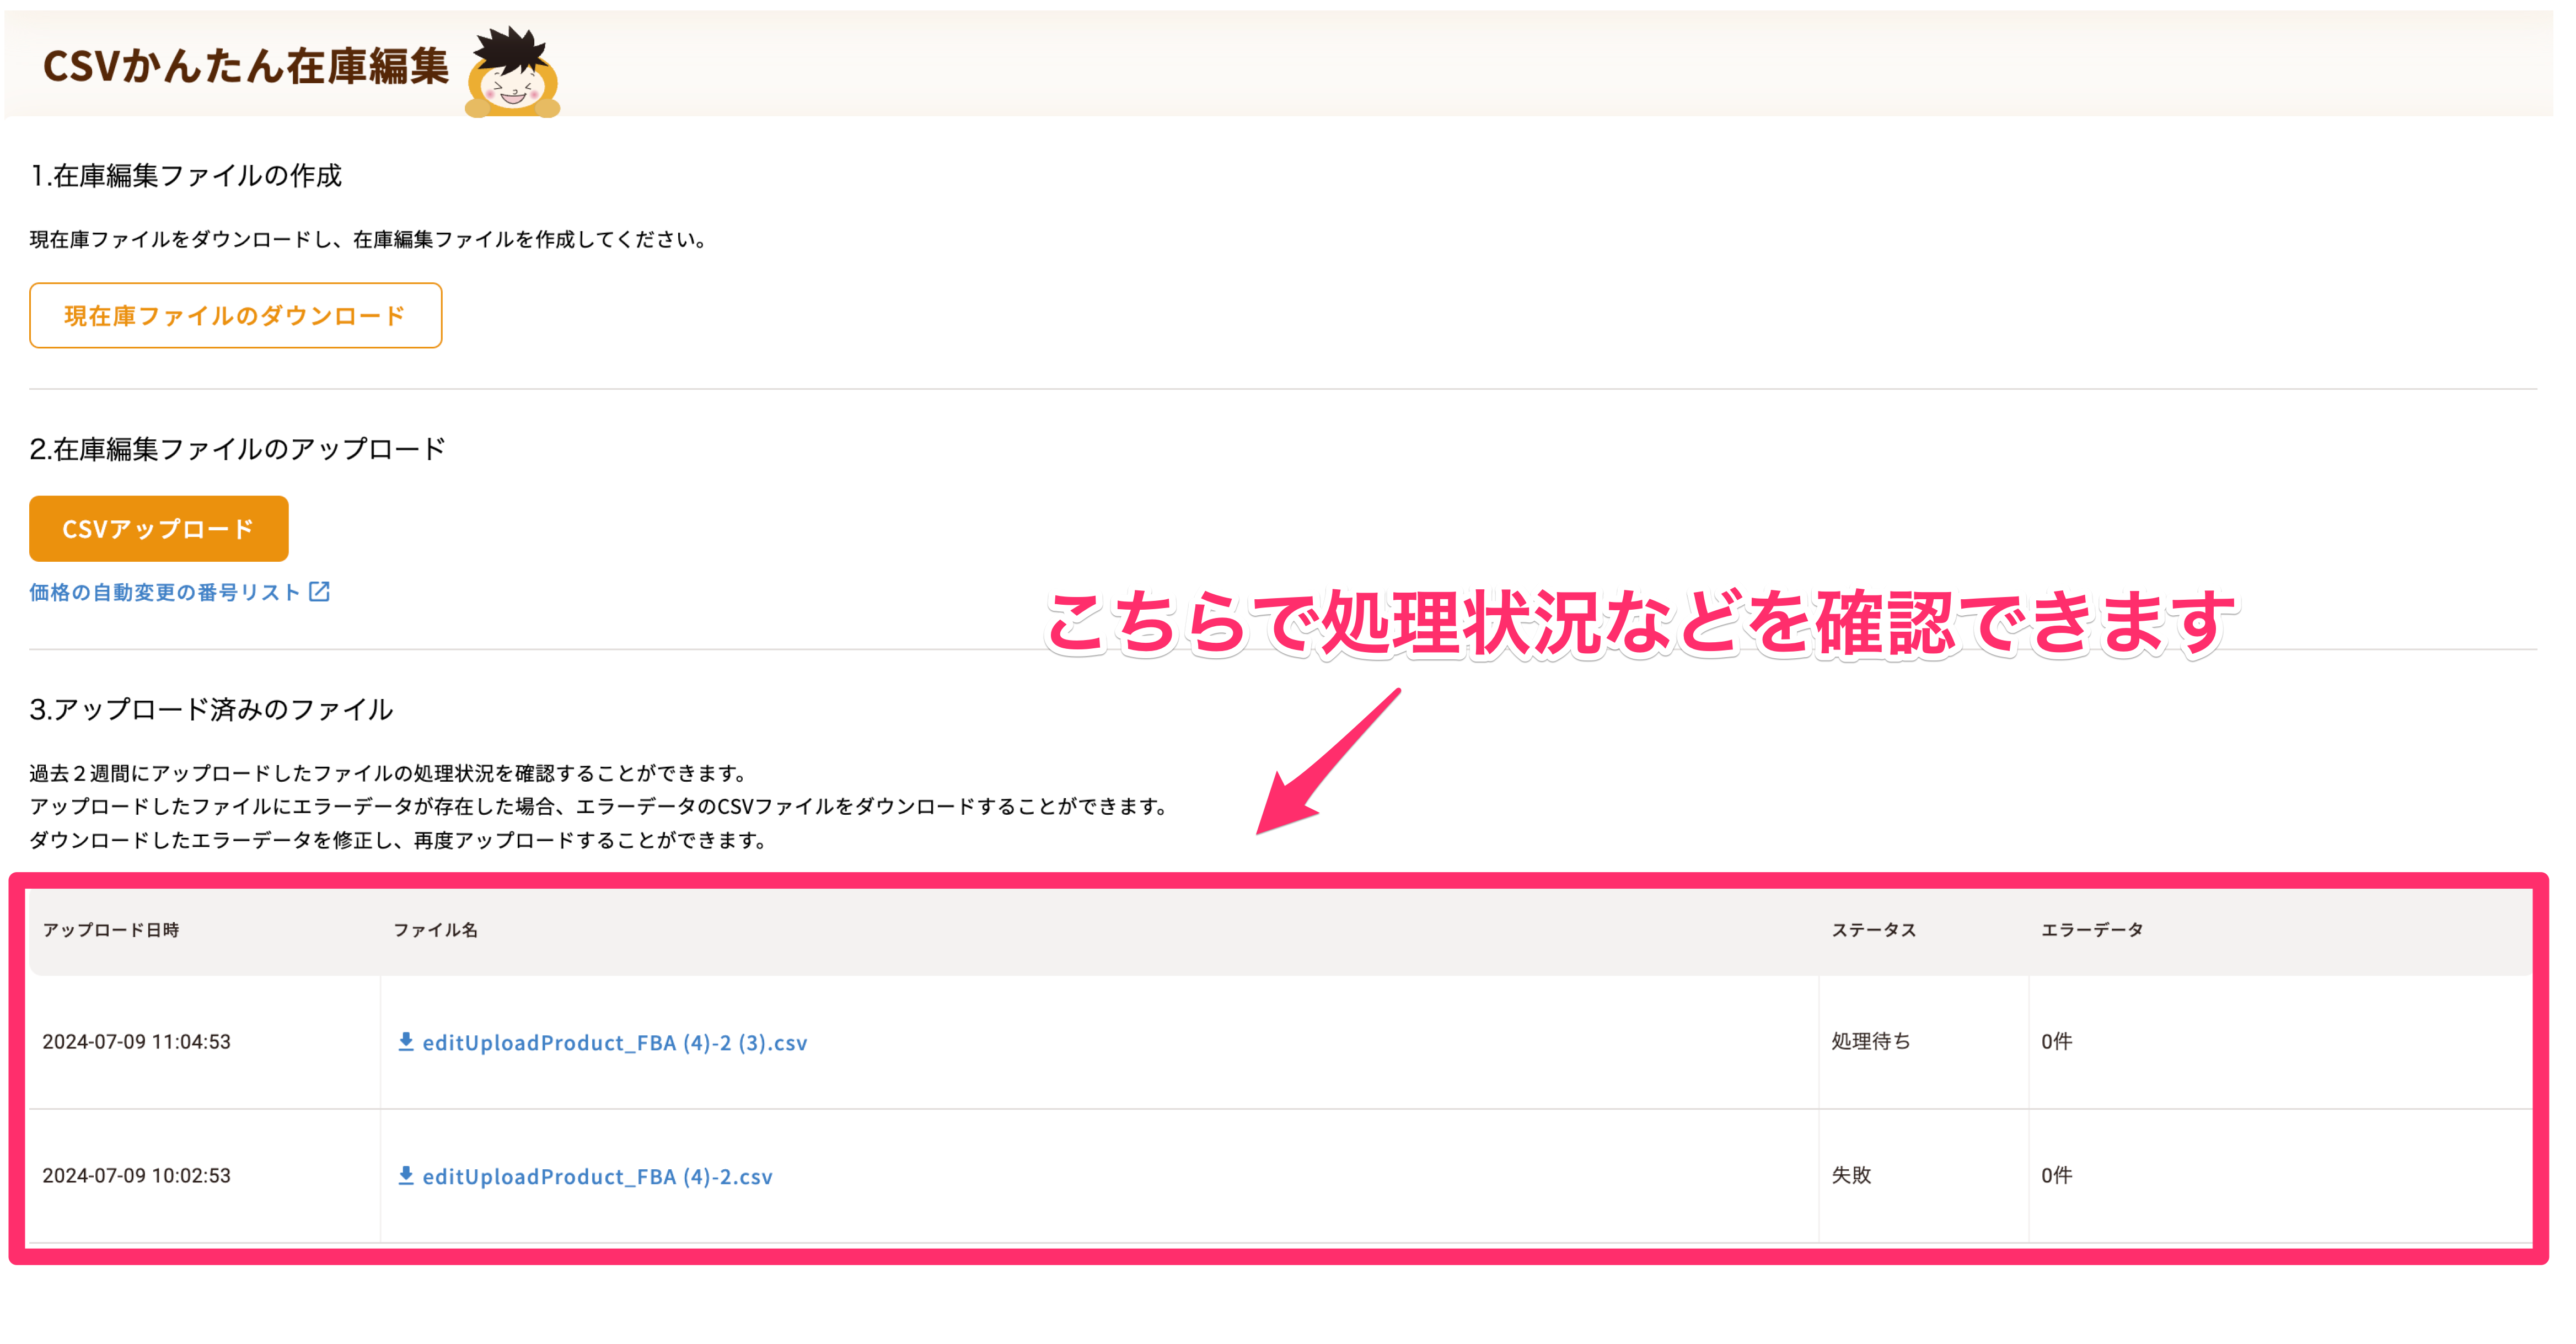This screenshot has height=1344, width=2576.
Task: Open the editUploadProduct_FBA (4)-2.csv file link
Action: (597, 1177)
